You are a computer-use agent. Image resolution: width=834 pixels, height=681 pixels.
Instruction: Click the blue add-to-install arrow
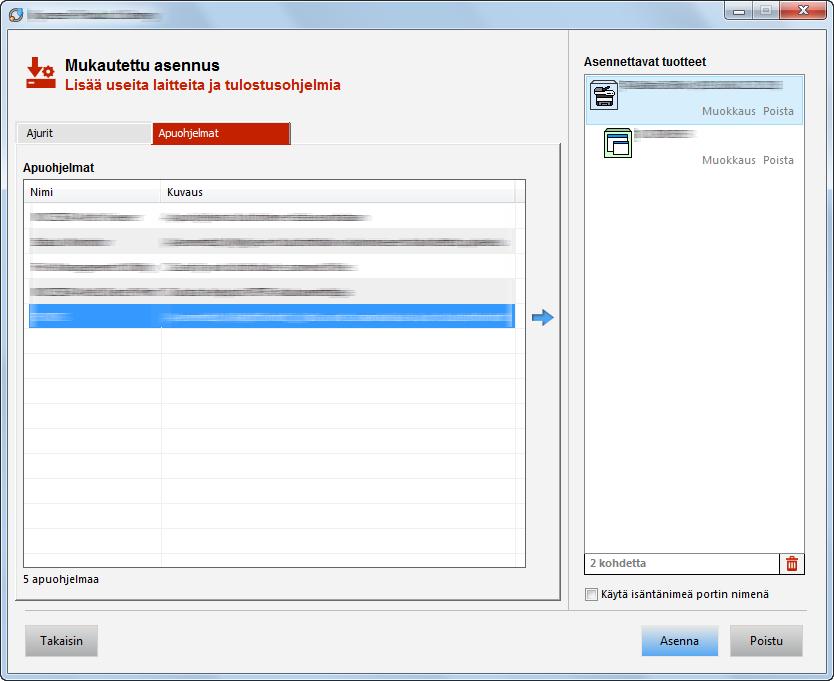[543, 318]
